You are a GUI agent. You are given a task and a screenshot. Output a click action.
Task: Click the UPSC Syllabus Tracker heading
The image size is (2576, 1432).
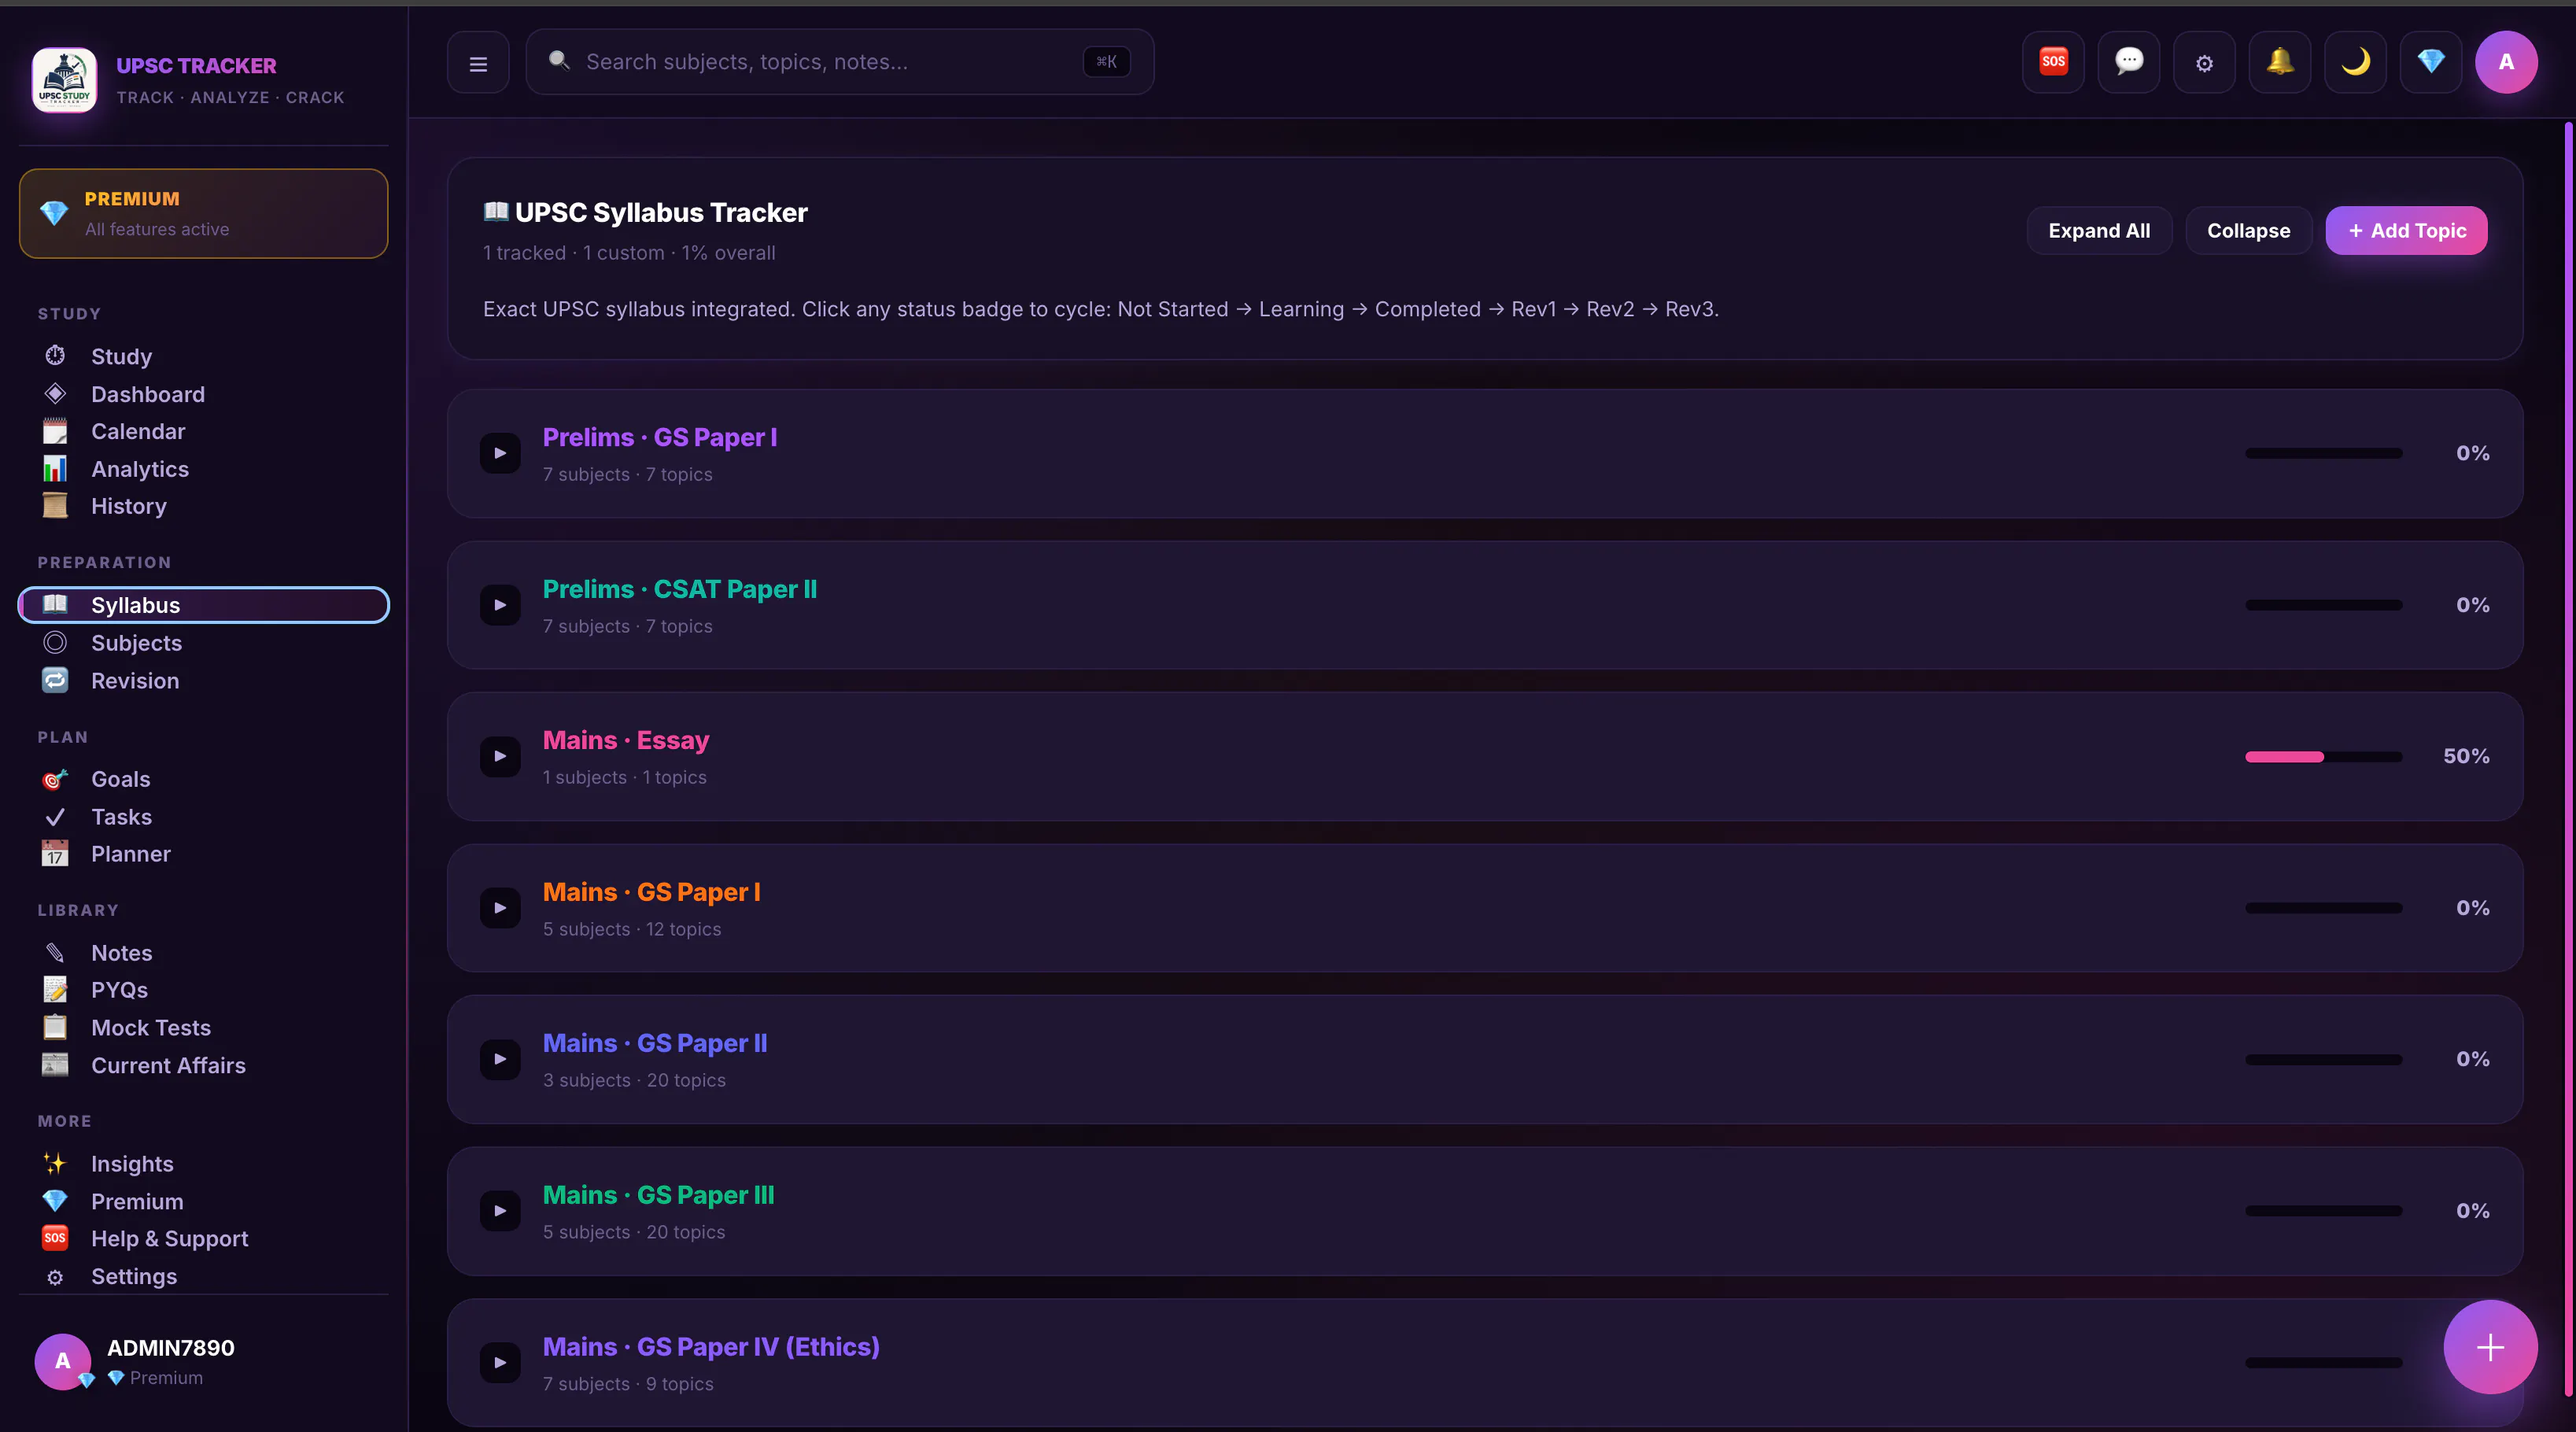click(x=661, y=212)
